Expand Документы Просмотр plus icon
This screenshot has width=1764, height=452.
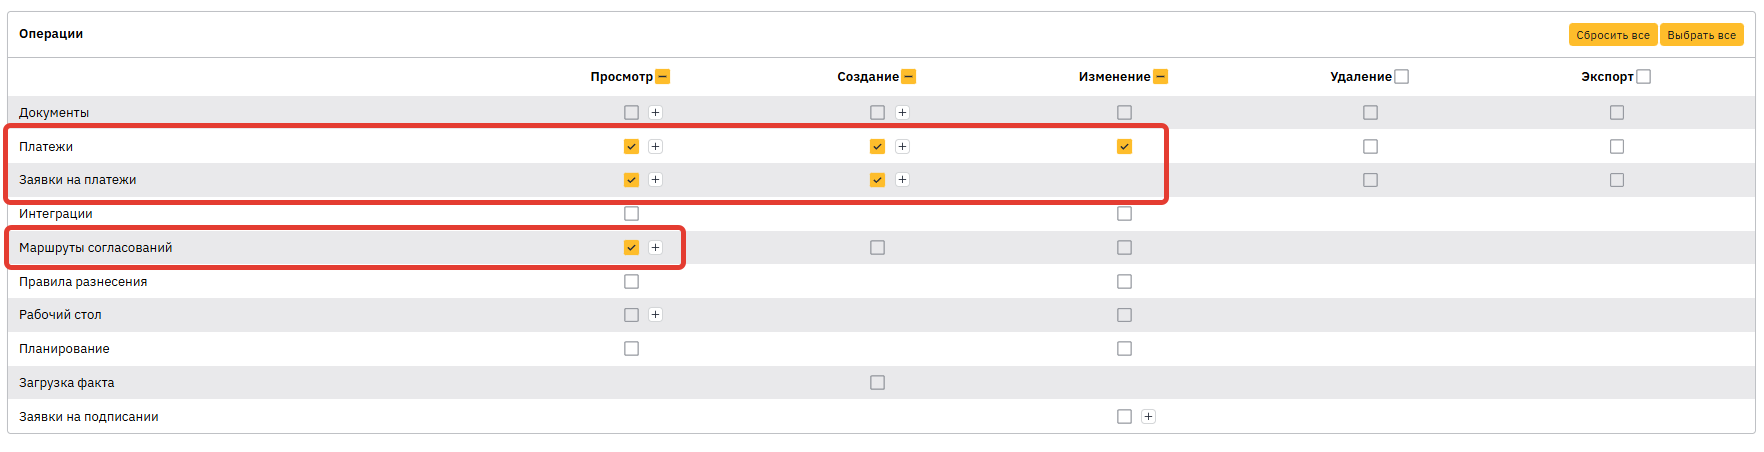tap(655, 113)
